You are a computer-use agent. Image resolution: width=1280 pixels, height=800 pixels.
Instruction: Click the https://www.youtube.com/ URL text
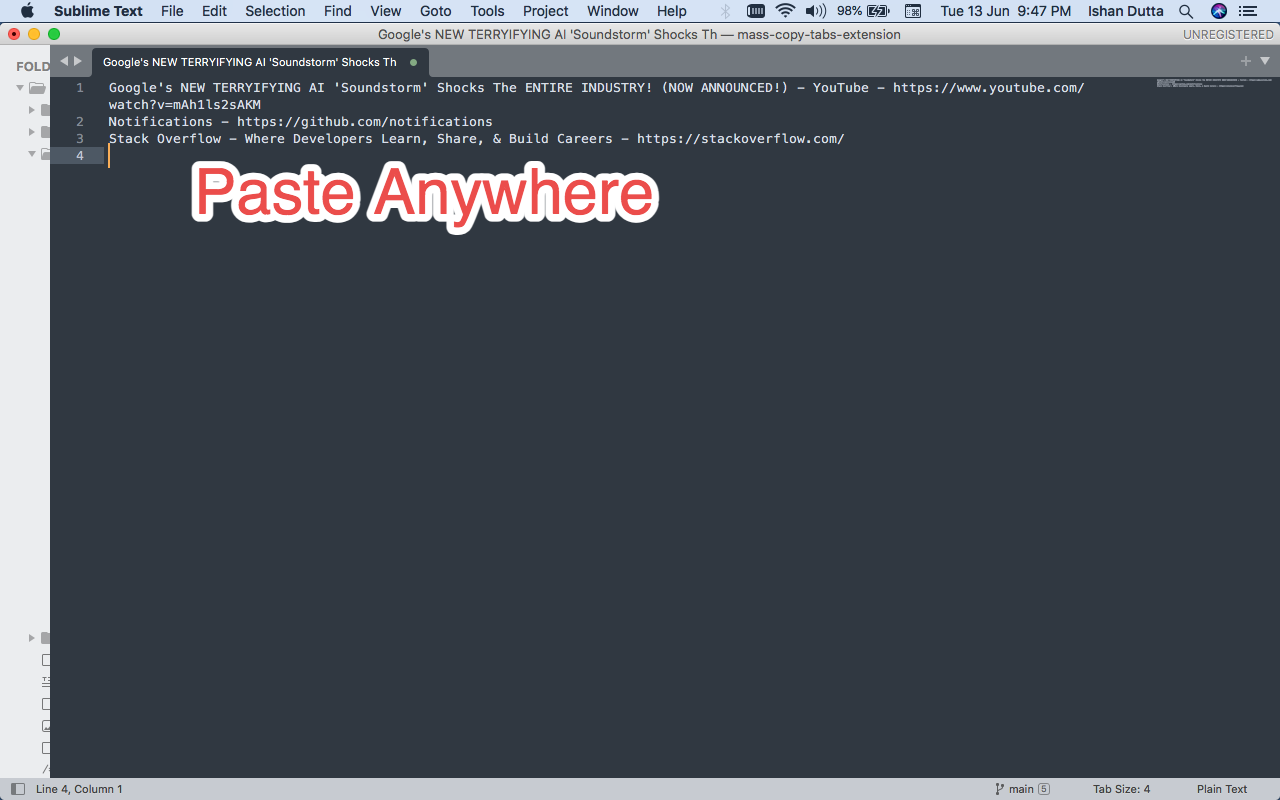[x=989, y=88]
